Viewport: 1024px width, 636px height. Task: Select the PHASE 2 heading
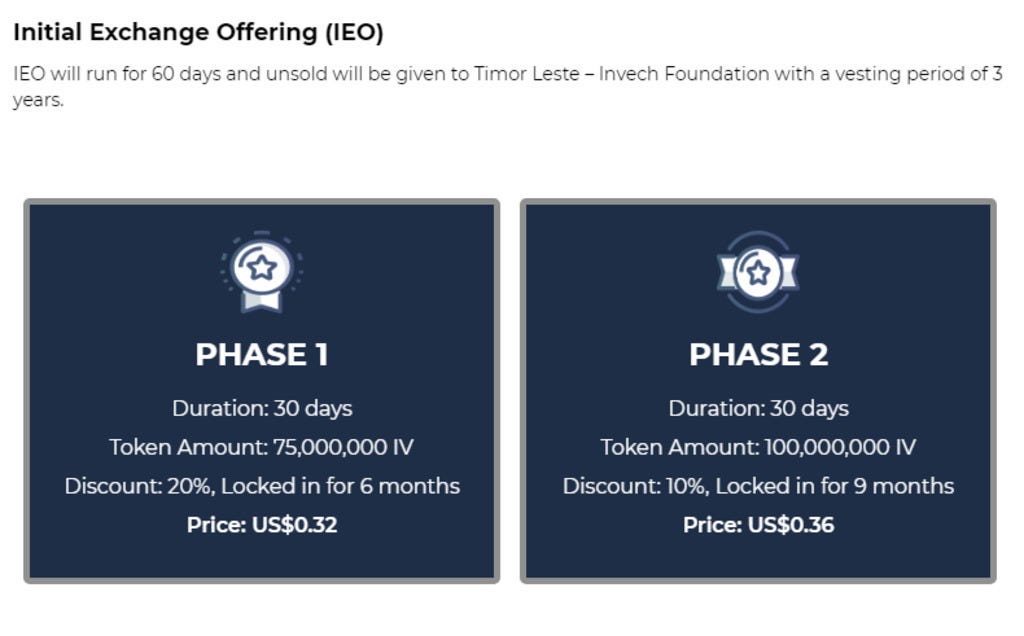click(758, 355)
